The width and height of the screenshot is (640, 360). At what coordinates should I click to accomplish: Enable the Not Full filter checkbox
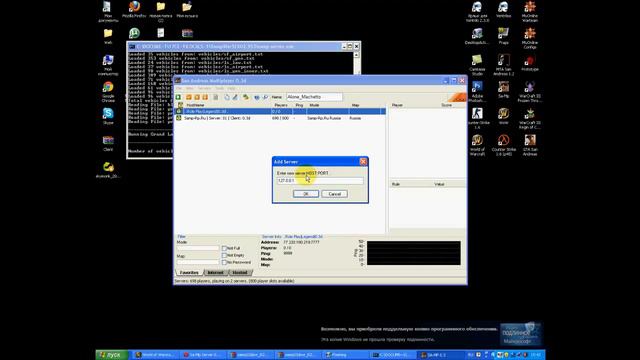[x=224, y=248]
